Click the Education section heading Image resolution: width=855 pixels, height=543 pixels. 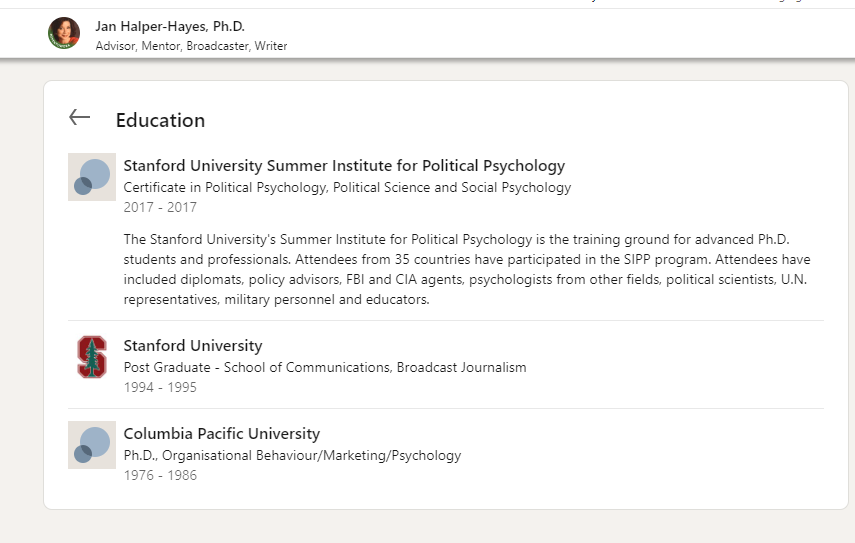tap(160, 120)
